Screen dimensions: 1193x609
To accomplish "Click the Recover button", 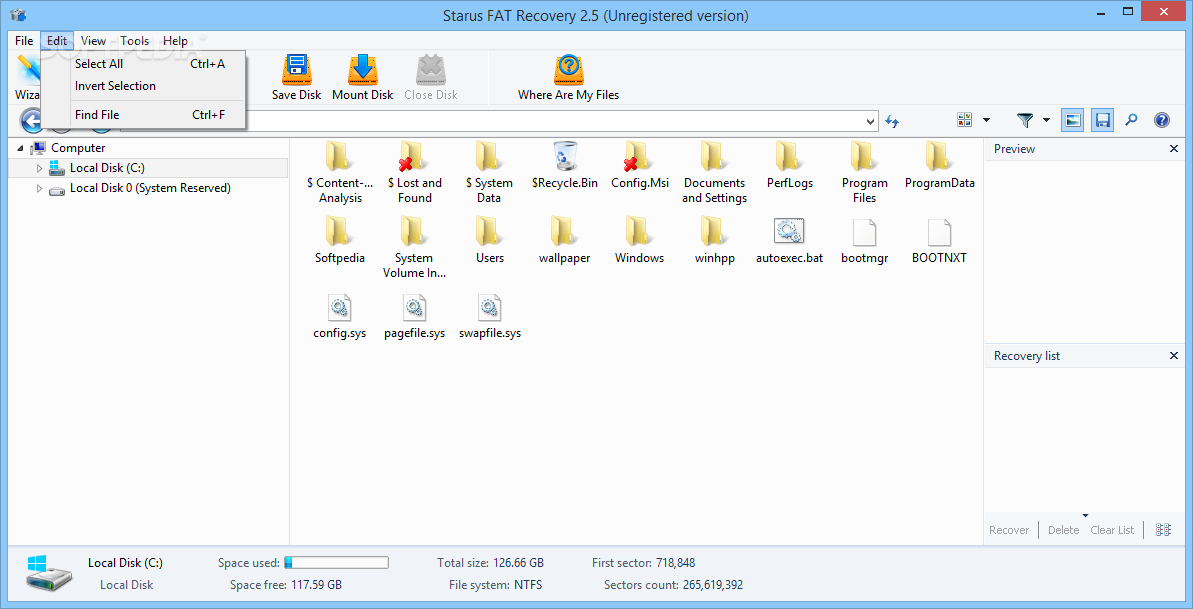I will [1009, 530].
